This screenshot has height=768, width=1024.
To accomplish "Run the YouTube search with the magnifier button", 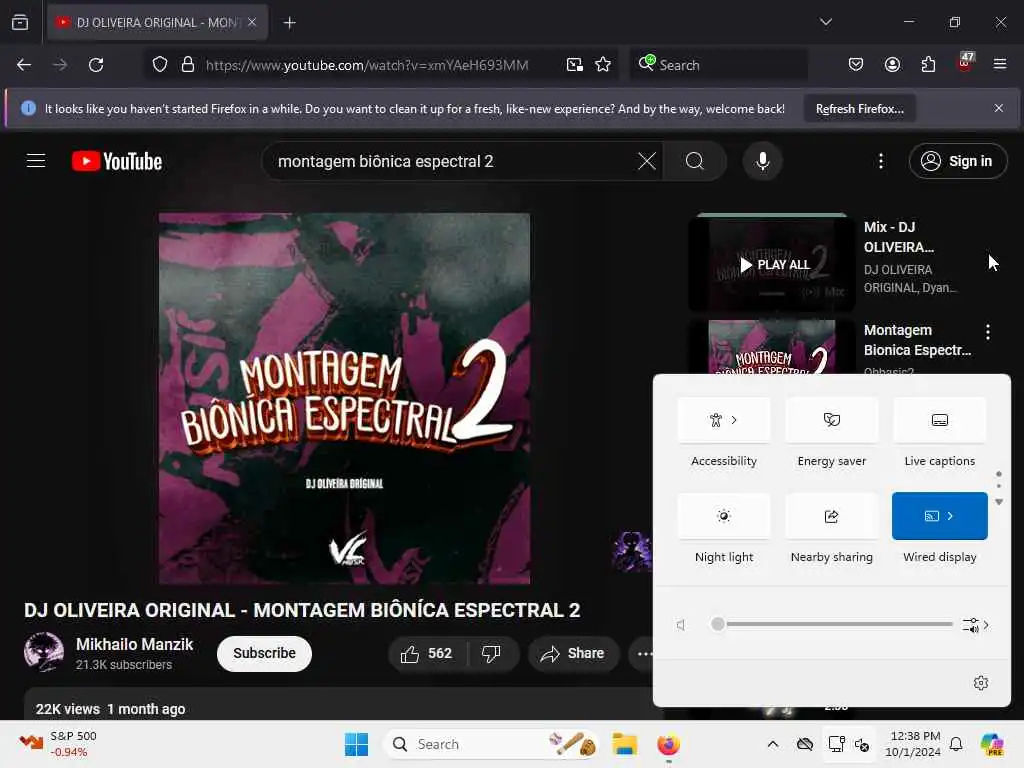I will pyautogui.click(x=695, y=161).
